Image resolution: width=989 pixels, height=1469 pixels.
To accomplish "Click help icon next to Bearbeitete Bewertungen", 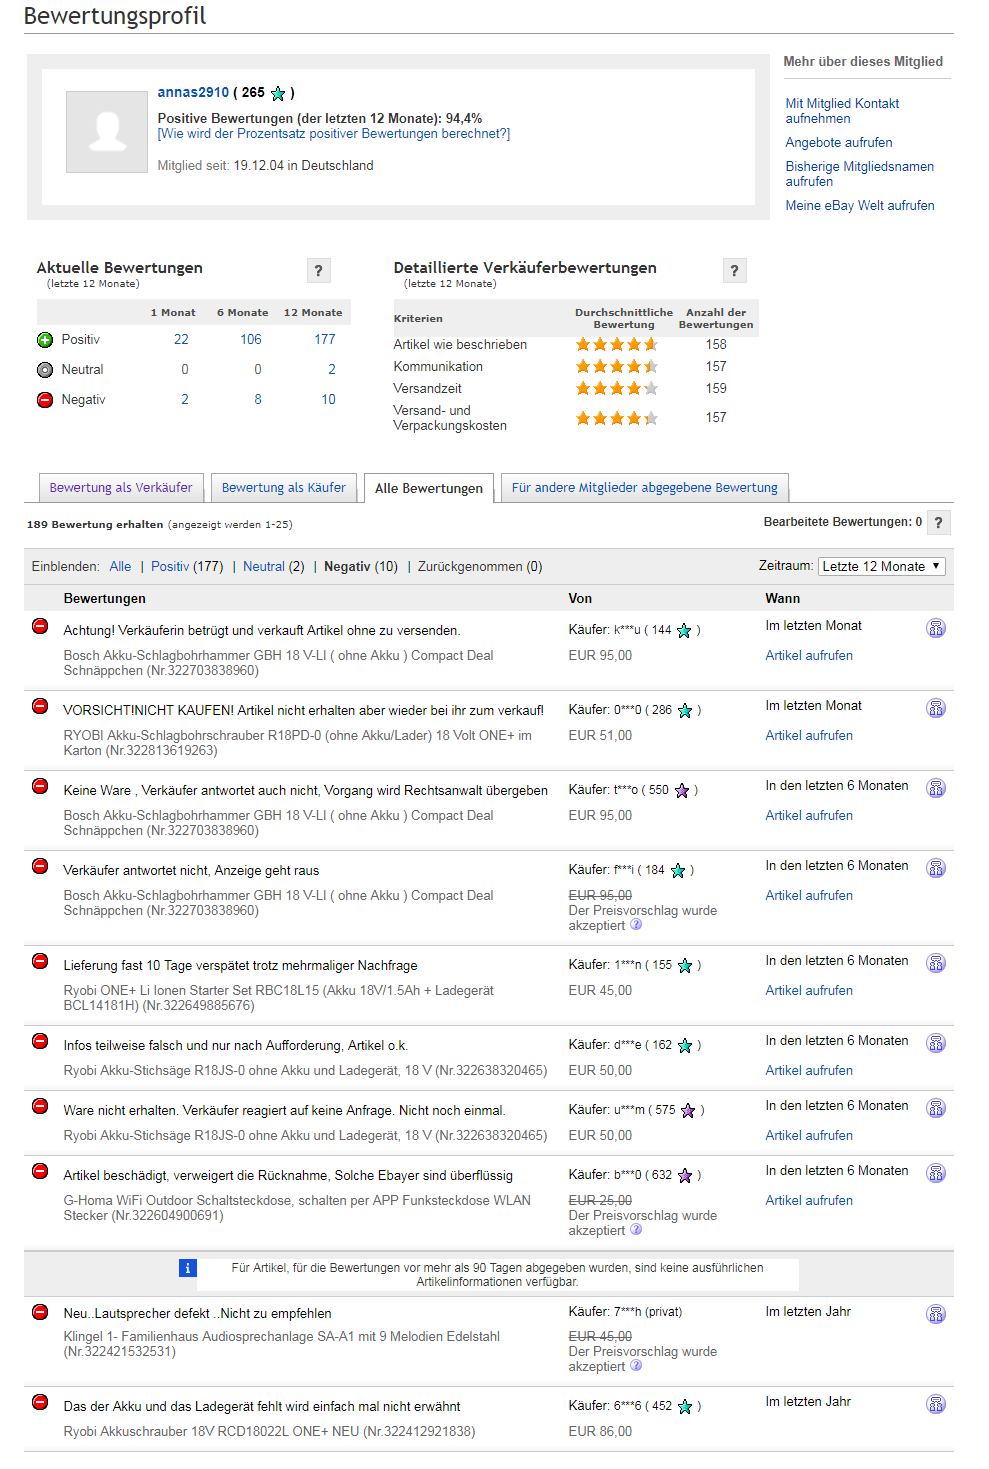I will click(937, 523).
